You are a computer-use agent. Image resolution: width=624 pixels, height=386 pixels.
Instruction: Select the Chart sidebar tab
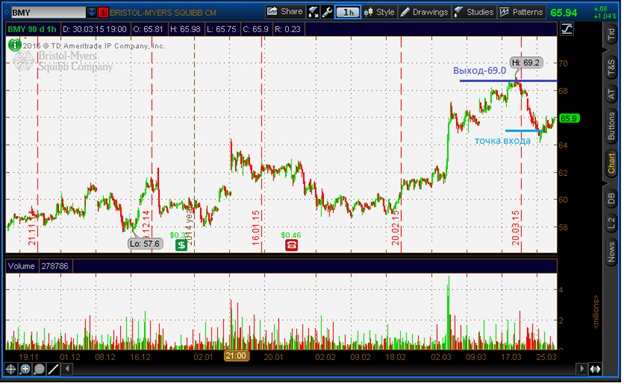pos(611,163)
